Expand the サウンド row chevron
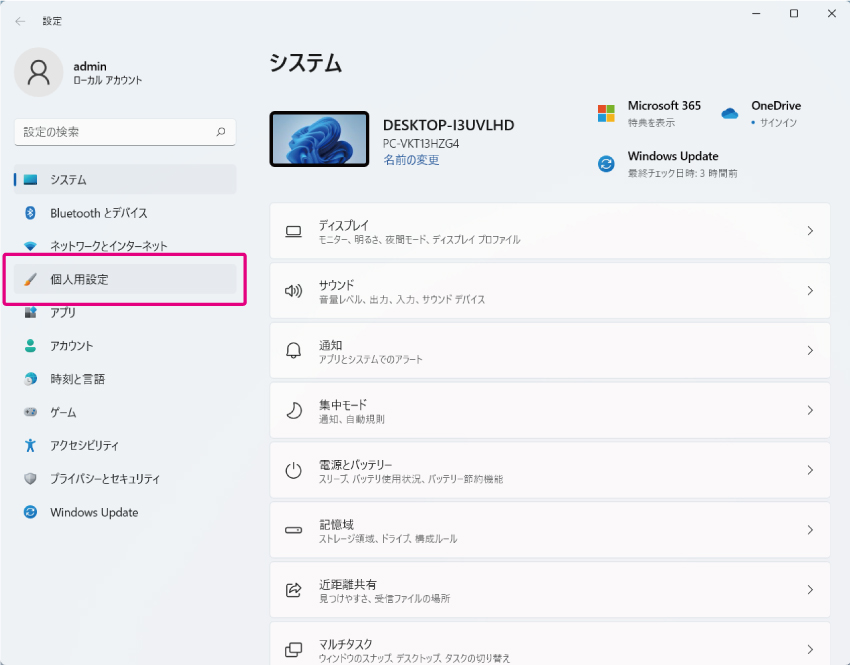 (810, 290)
